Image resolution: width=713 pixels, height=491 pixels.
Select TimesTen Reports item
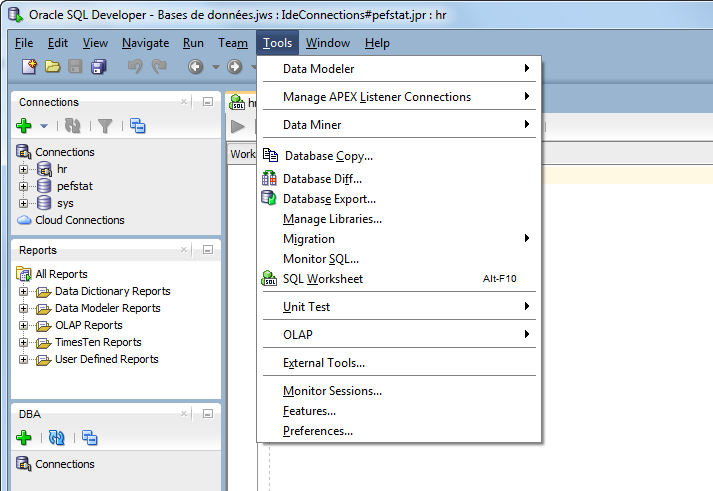point(98,342)
